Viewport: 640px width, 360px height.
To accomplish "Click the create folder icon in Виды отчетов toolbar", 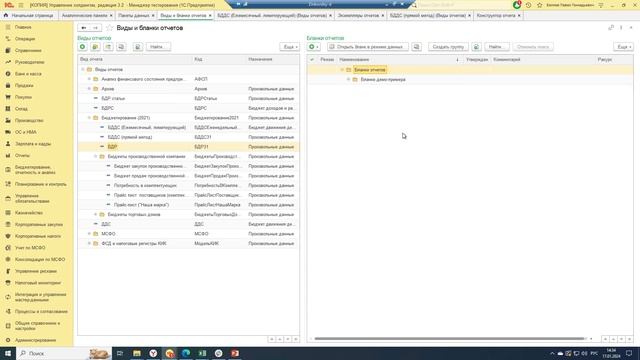I will tap(96, 47).
